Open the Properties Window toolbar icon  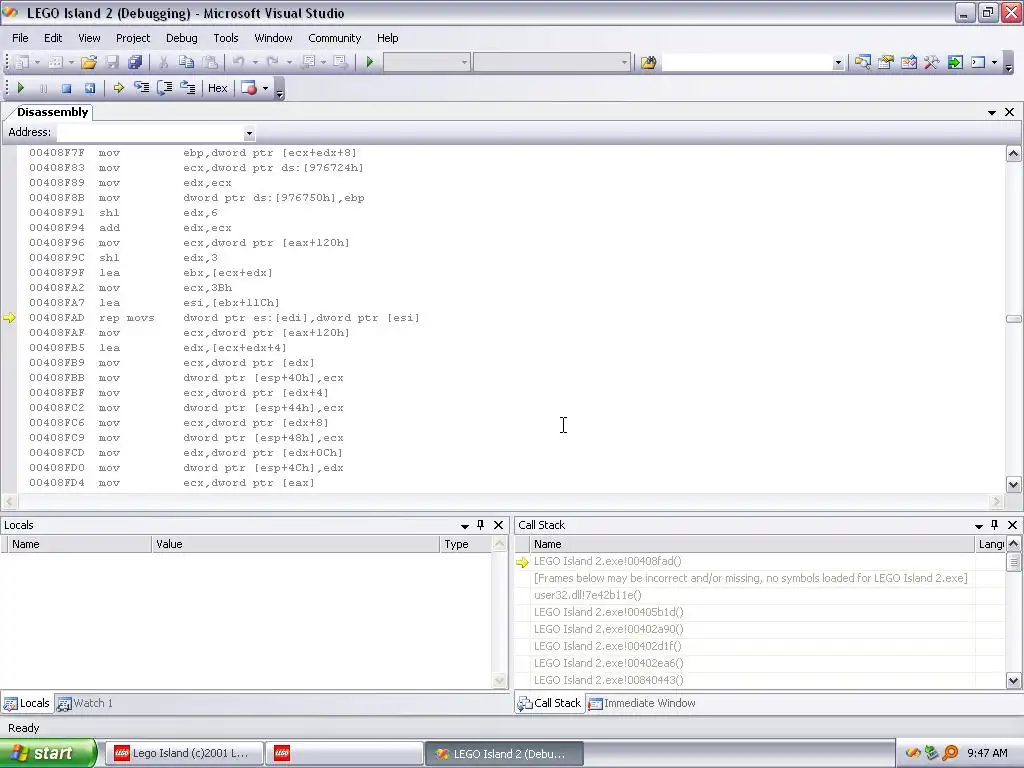[x=886, y=62]
